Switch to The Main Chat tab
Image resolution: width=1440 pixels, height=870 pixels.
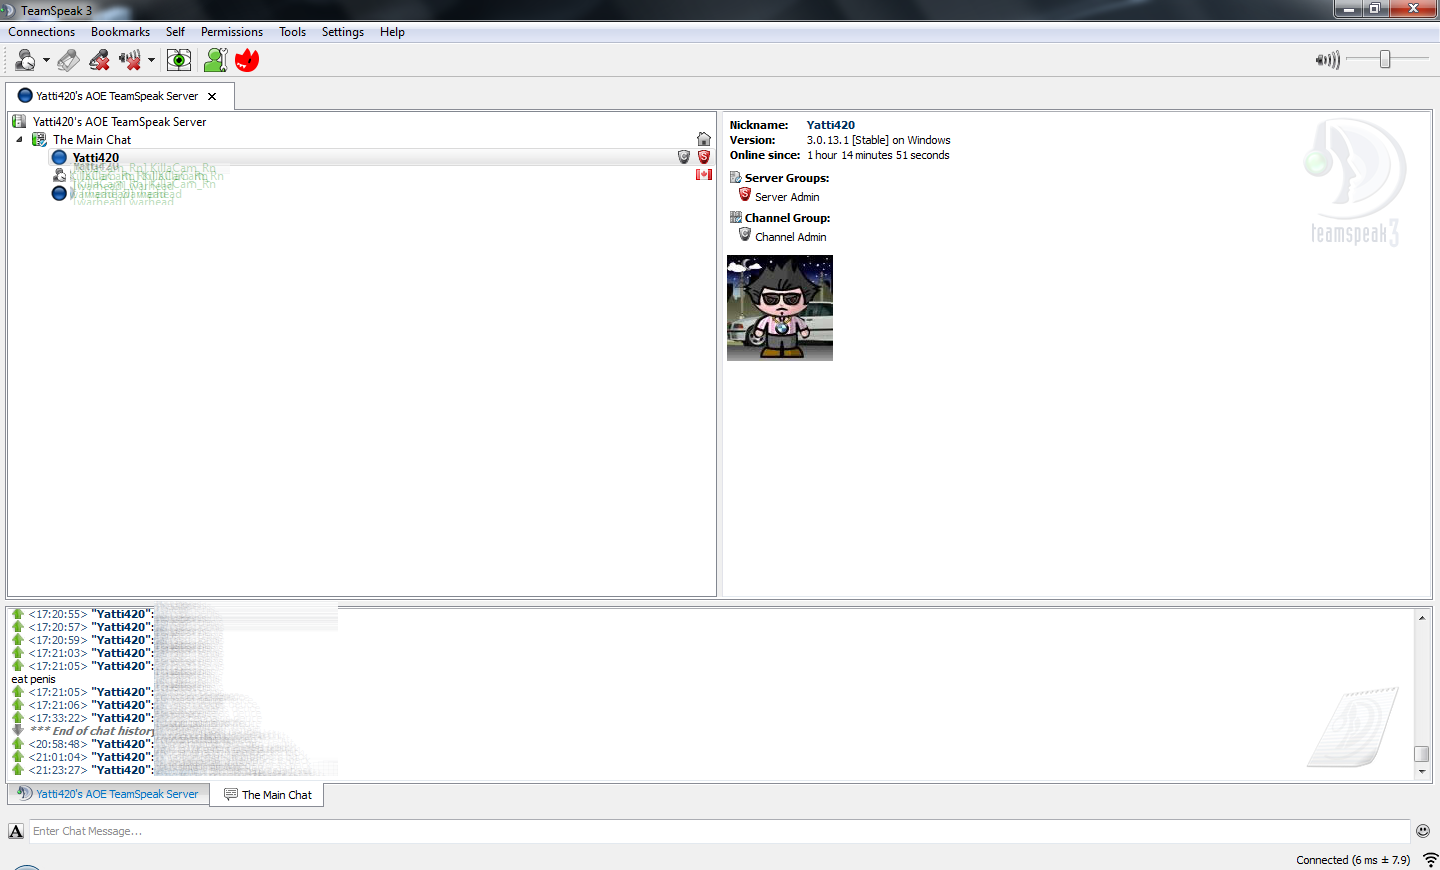[x=267, y=795]
